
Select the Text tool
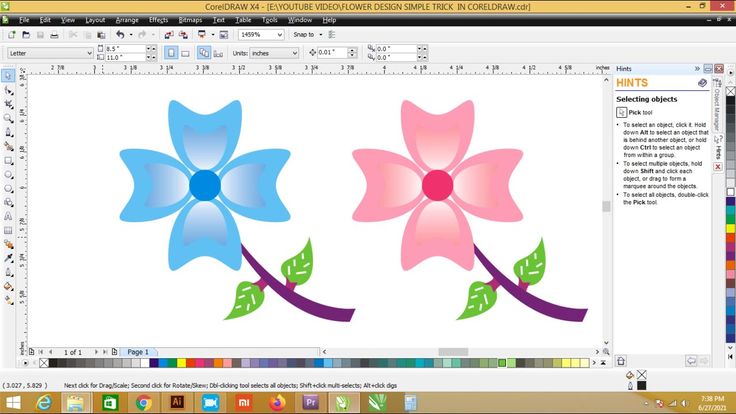click(x=8, y=215)
